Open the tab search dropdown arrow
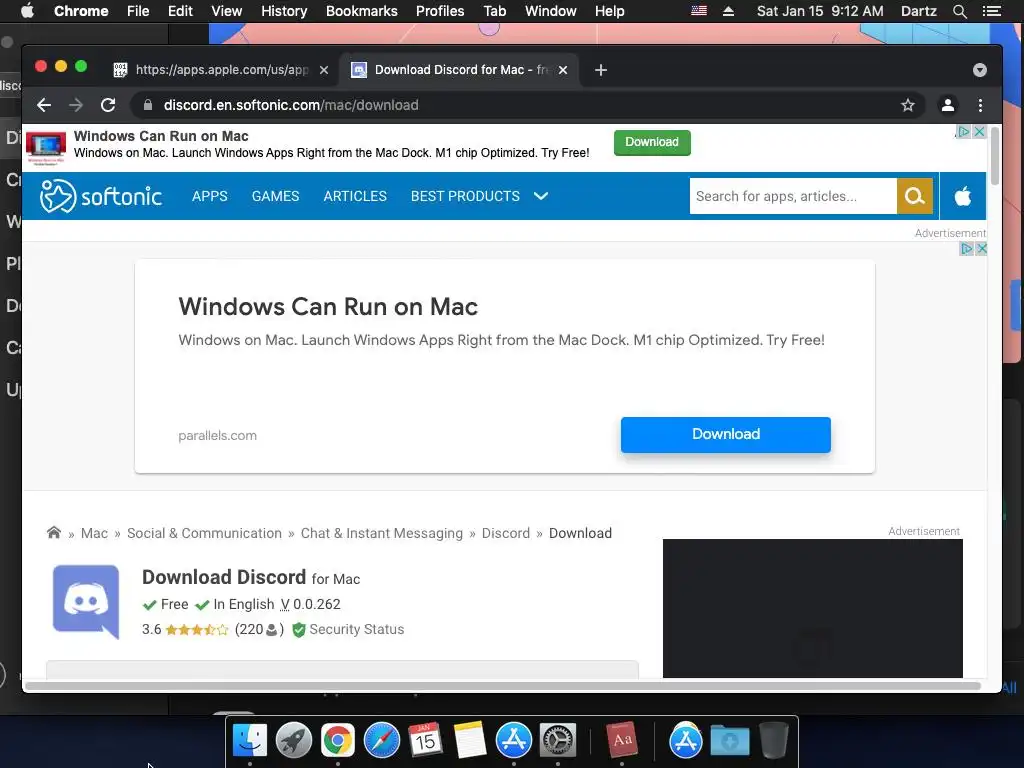 (980, 70)
